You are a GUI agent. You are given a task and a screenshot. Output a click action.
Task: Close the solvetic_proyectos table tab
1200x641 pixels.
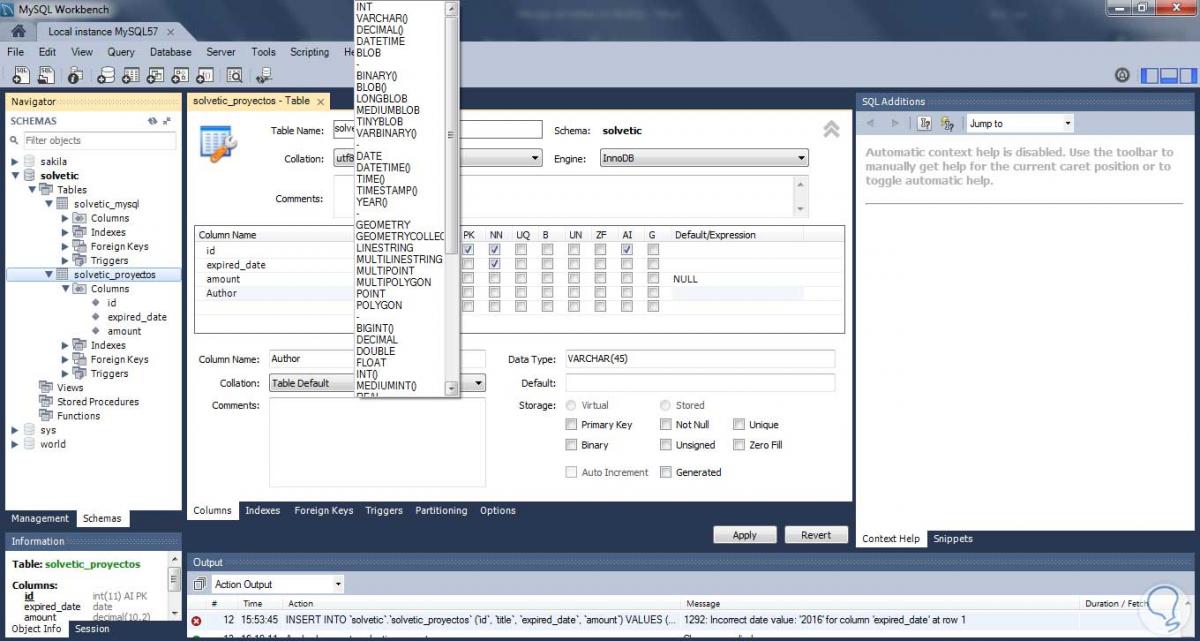[x=321, y=101]
